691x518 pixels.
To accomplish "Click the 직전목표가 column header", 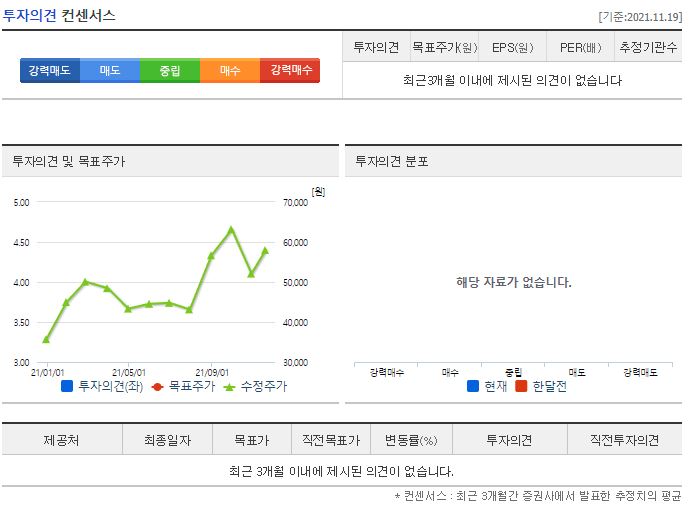I will coord(331,440).
